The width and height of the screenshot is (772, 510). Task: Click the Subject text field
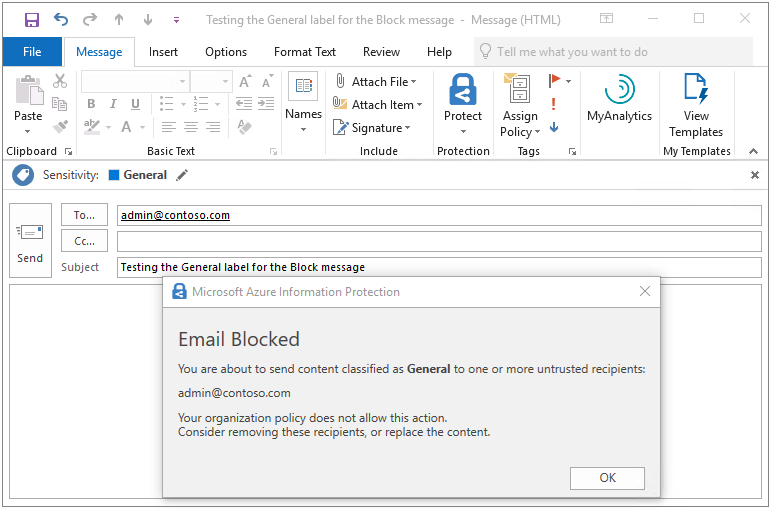click(x=439, y=267)
